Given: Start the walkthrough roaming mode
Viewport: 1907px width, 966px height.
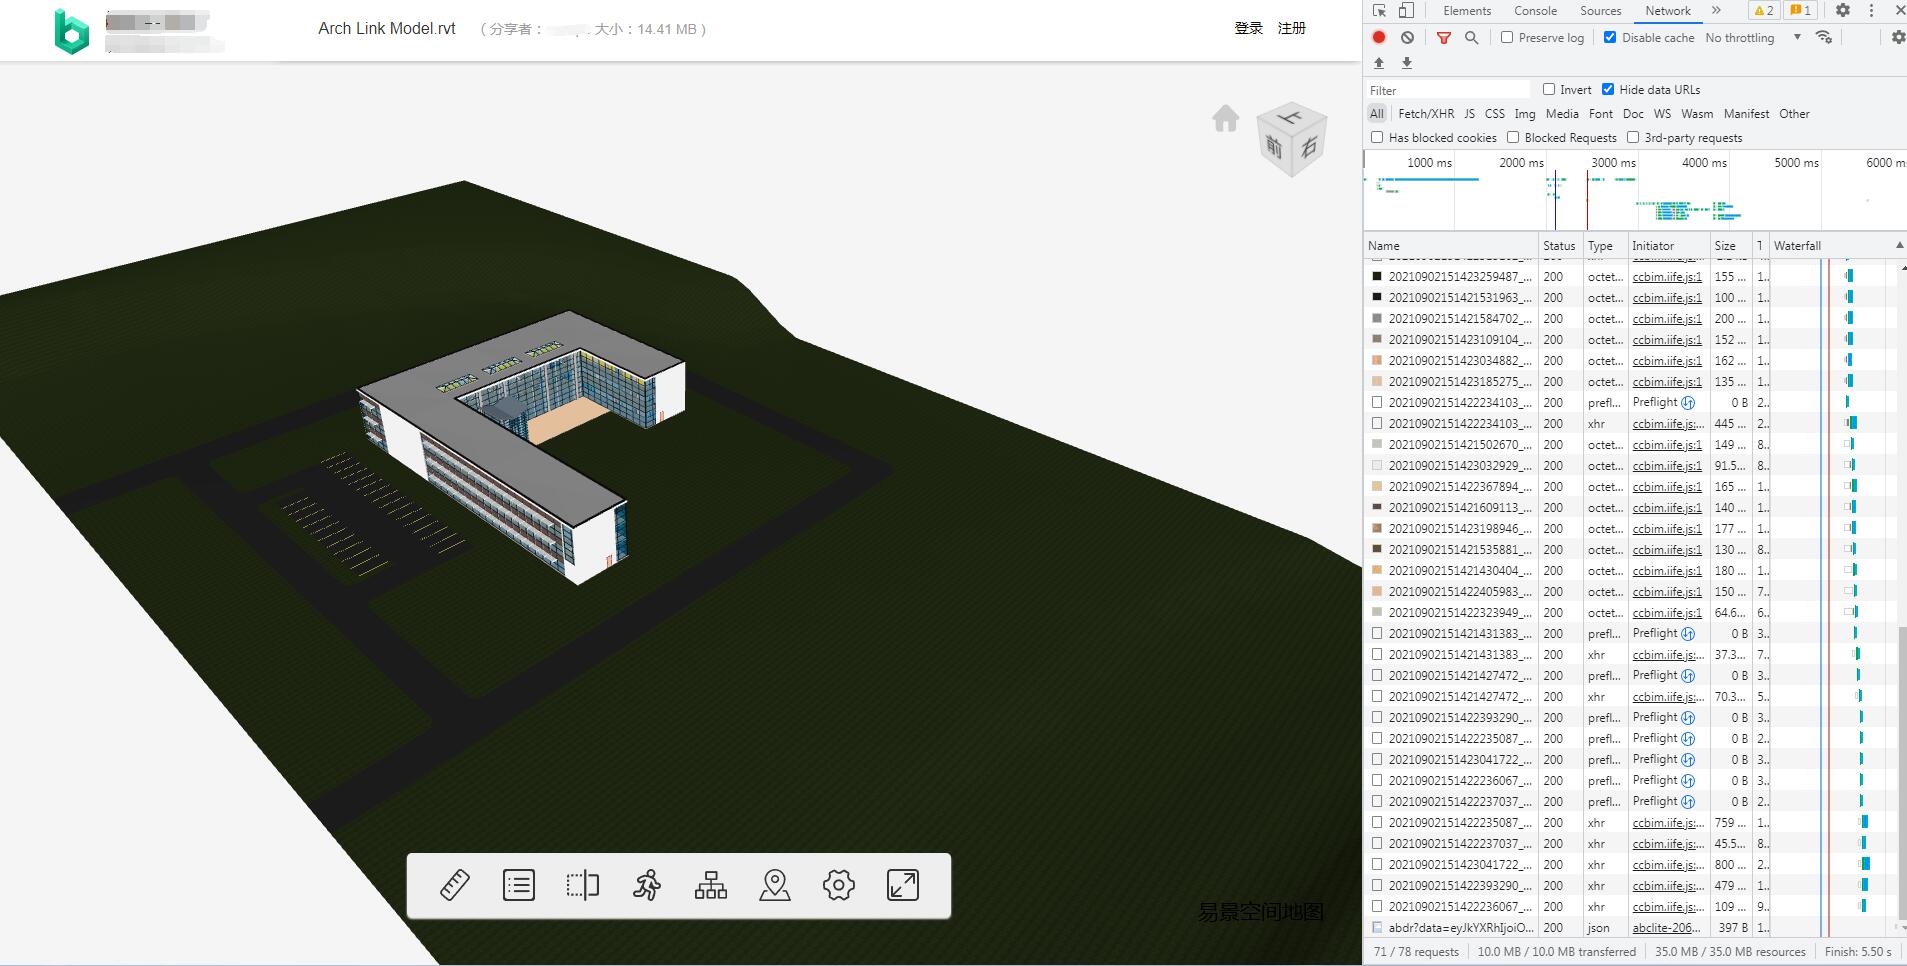Looking at the screenshot, I should [647, 884].
